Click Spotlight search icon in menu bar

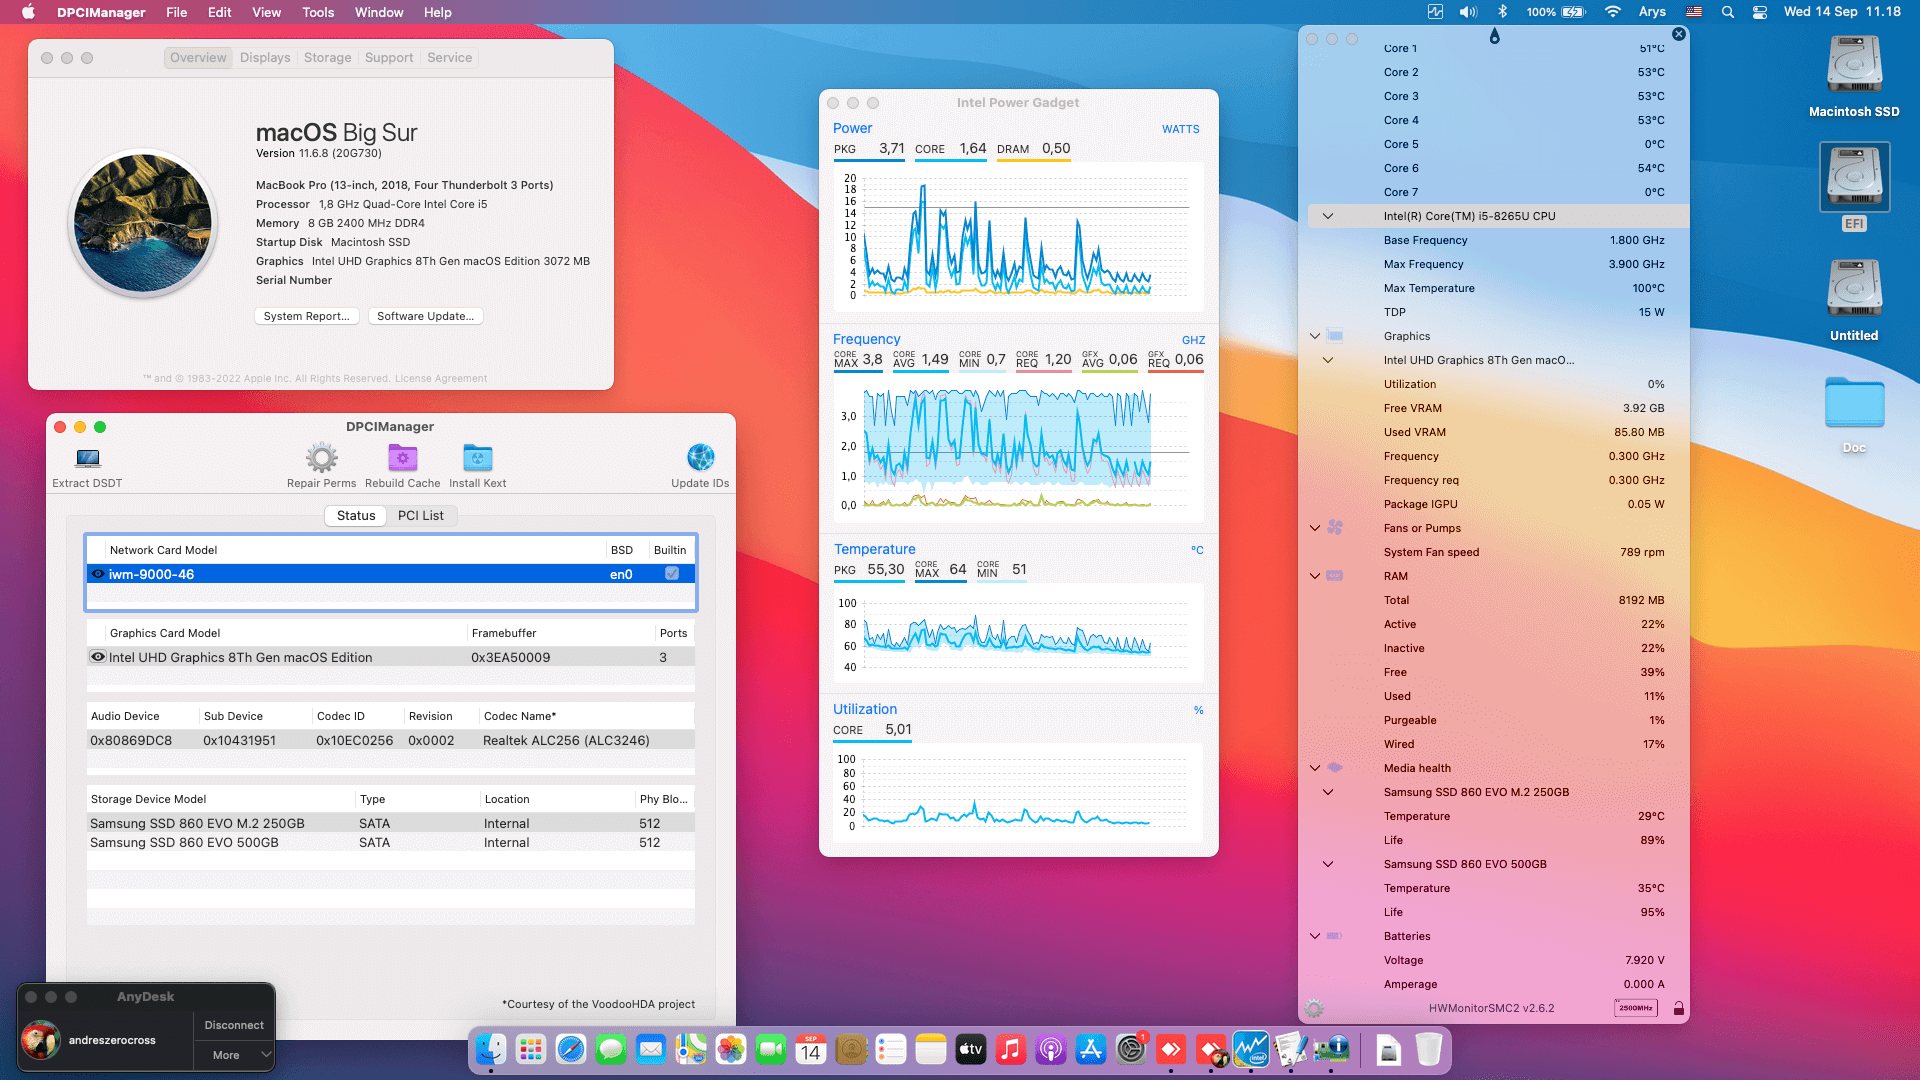(x=1727, y=12)
